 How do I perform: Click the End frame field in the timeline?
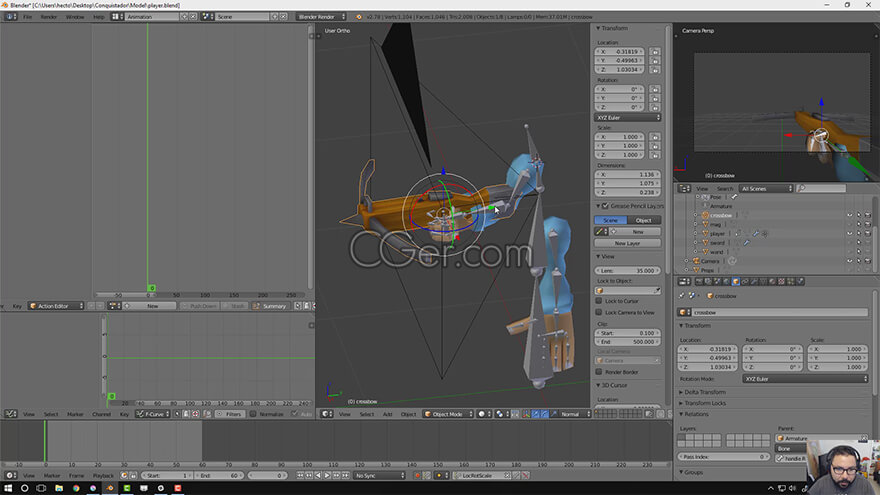(218, 475)
